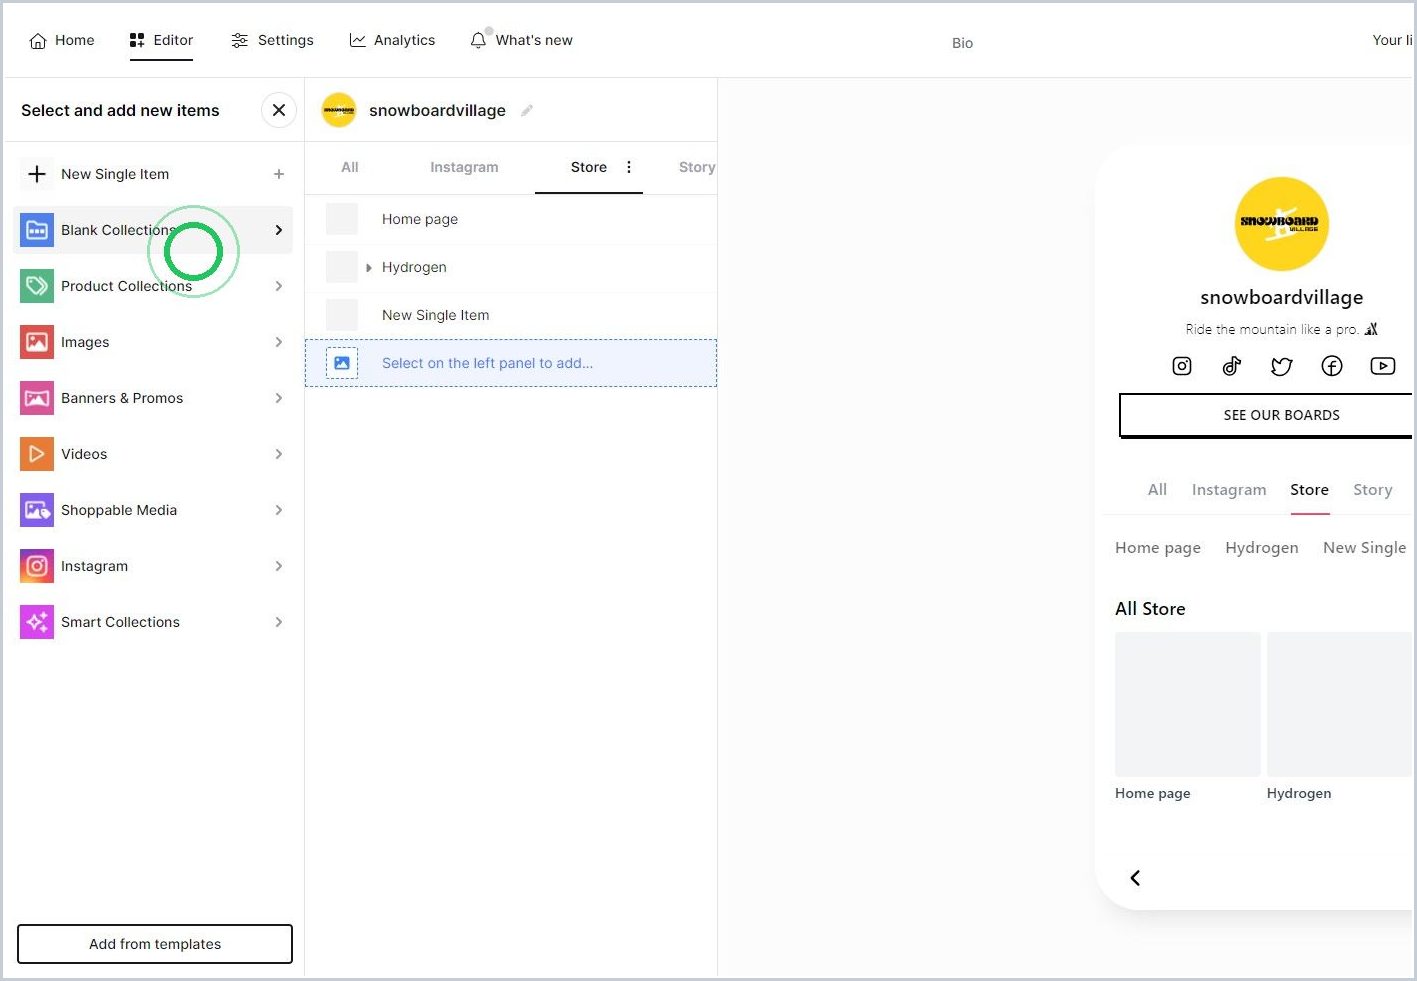Click the Facebook social icon in preview

pos(1332,366)
